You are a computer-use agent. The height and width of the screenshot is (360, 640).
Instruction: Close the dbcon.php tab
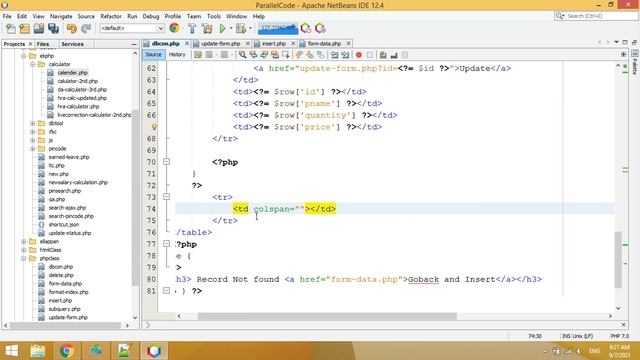[x=187, y=44]
